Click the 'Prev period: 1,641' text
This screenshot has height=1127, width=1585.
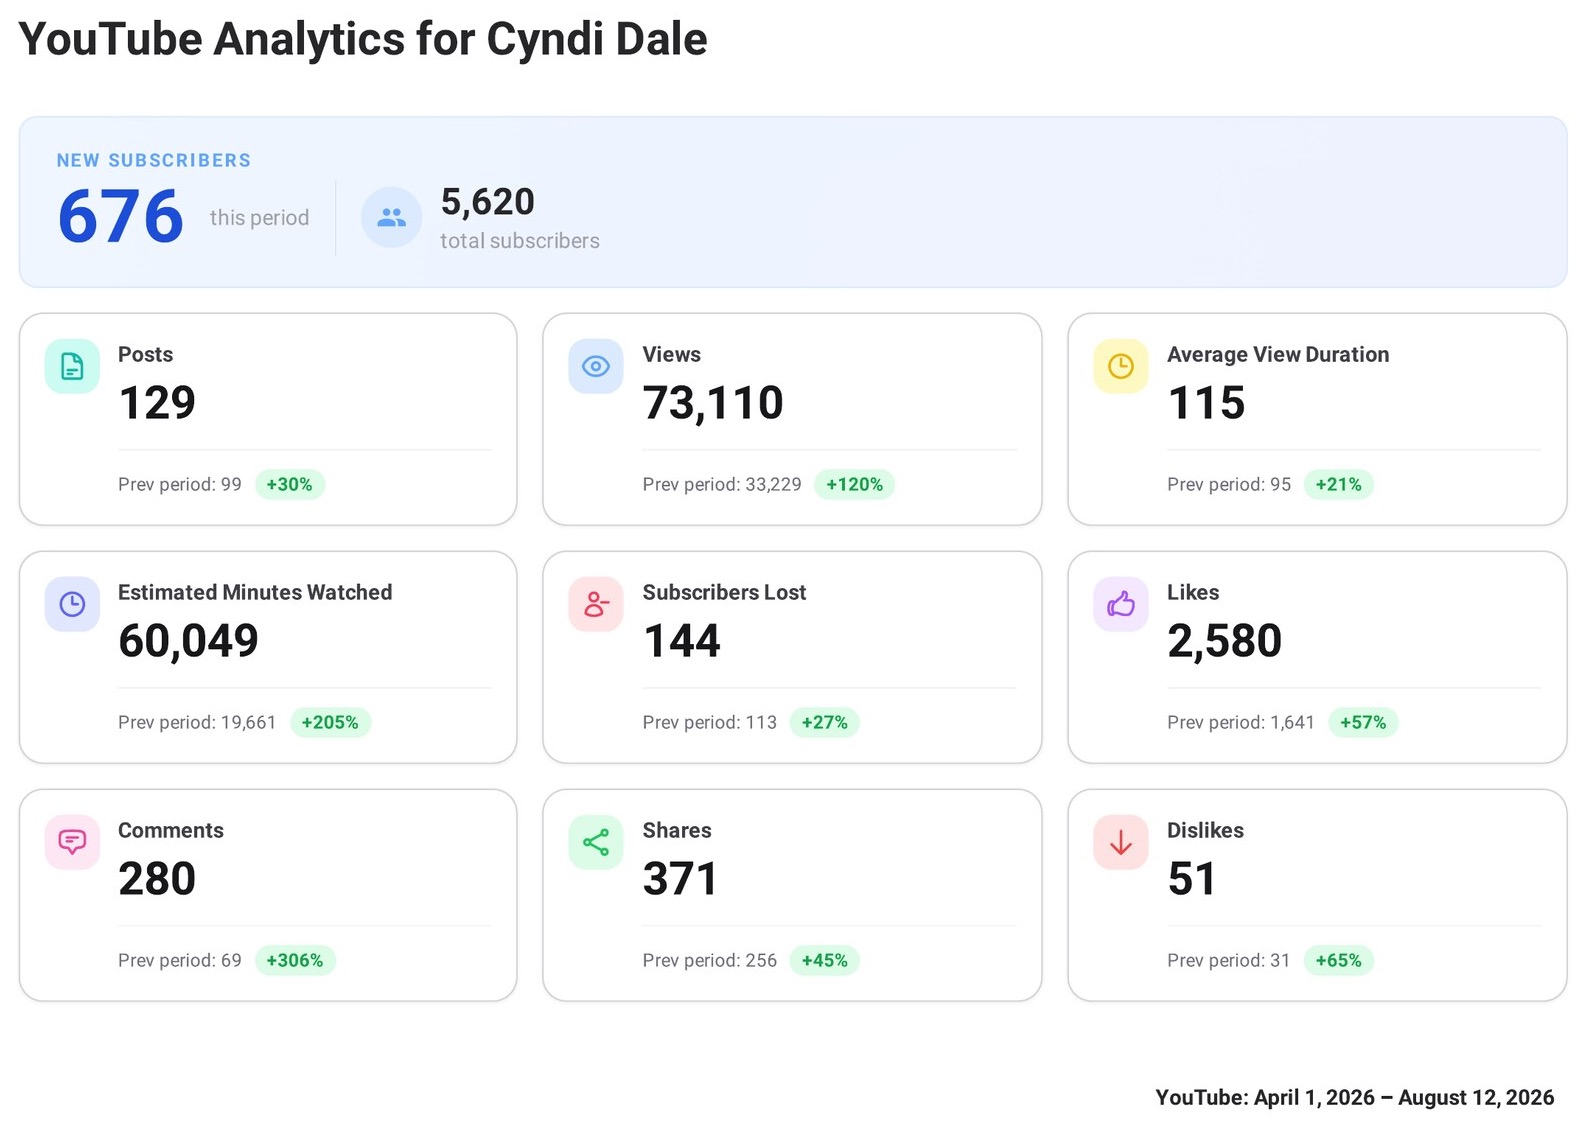click(1241, 722)
